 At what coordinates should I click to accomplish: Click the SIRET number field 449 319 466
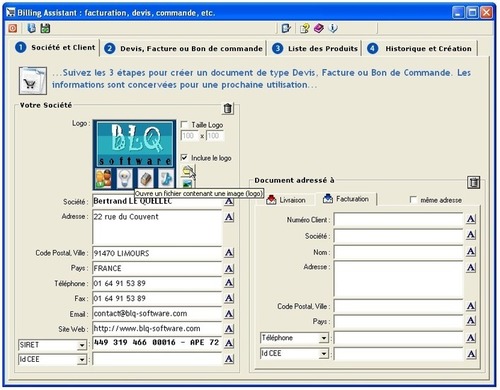point(157,343)
